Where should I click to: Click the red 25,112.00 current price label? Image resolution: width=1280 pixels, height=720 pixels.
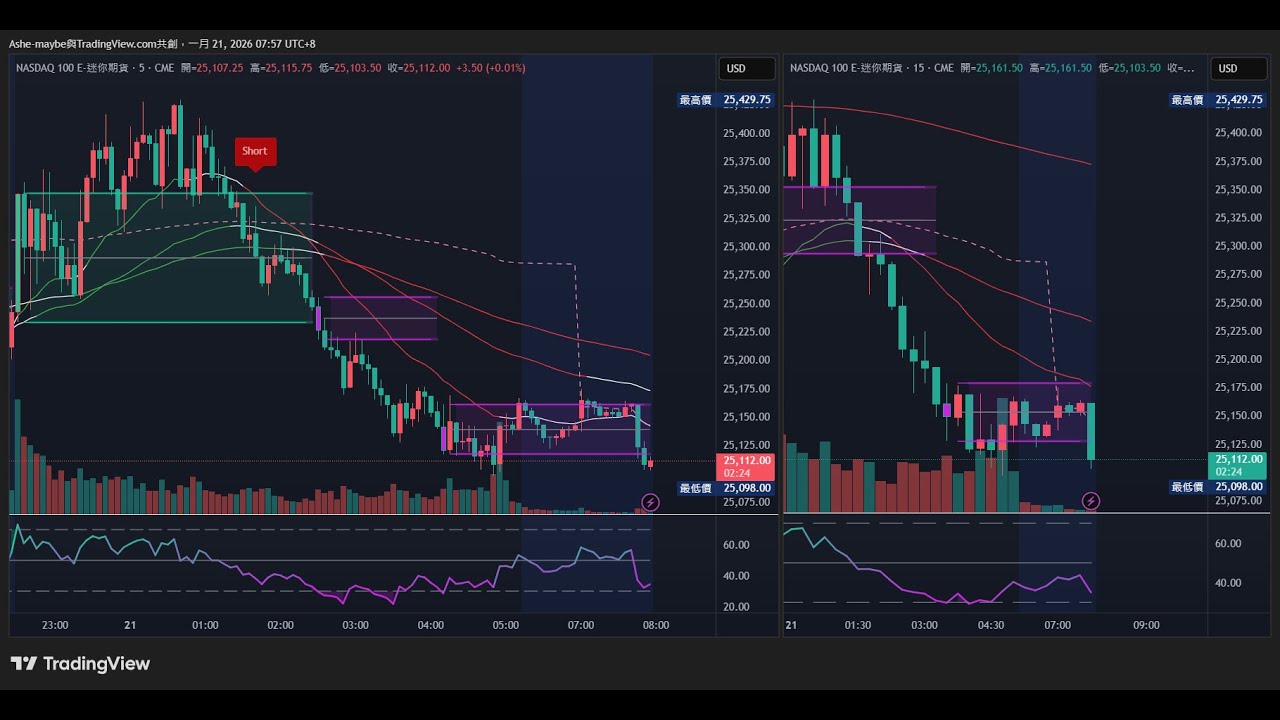point(745,467)
